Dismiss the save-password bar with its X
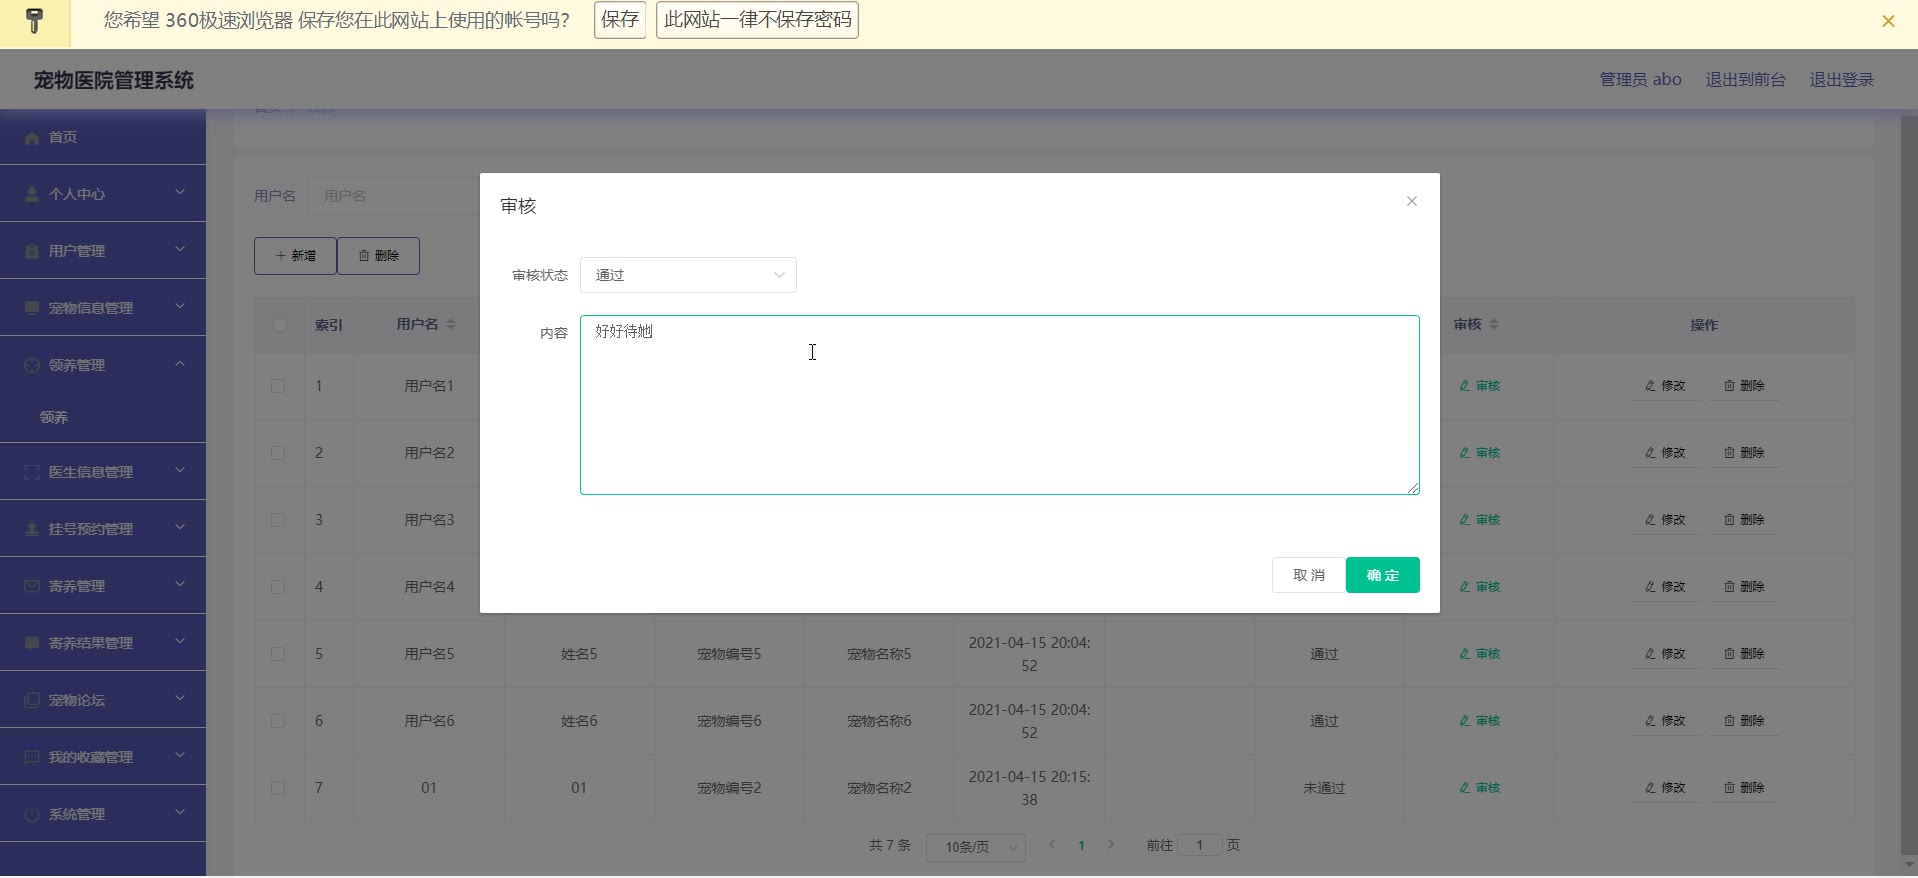 point(1888,21)
